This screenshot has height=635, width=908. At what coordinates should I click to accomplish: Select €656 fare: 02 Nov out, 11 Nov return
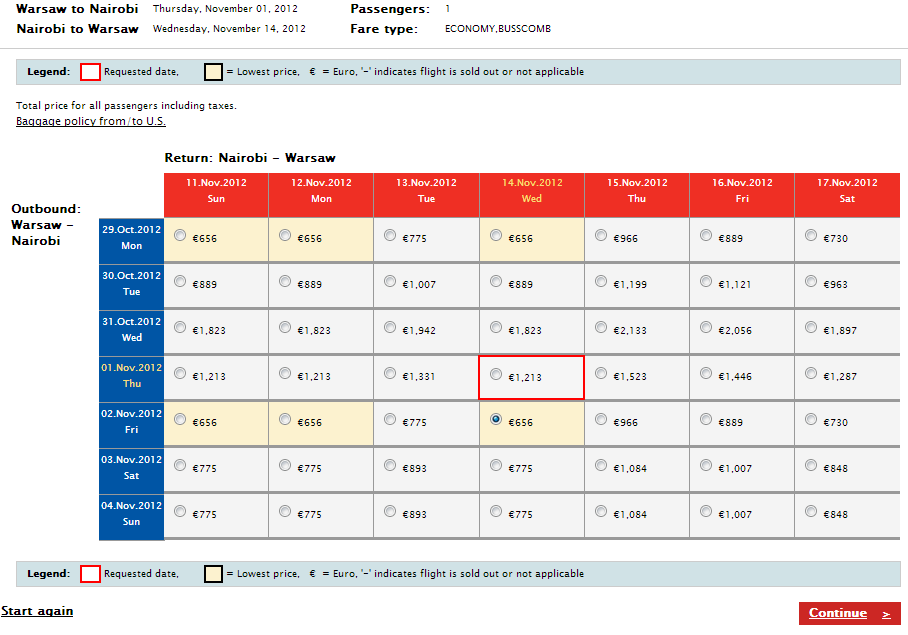click(180, 419)
